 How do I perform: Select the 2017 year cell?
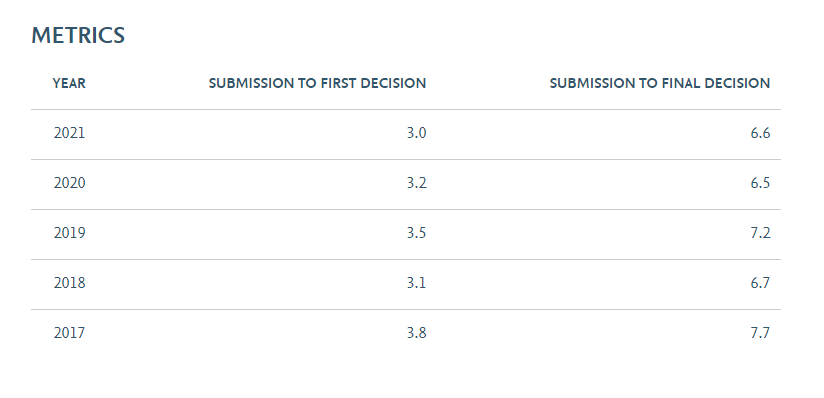coord(69,333)
